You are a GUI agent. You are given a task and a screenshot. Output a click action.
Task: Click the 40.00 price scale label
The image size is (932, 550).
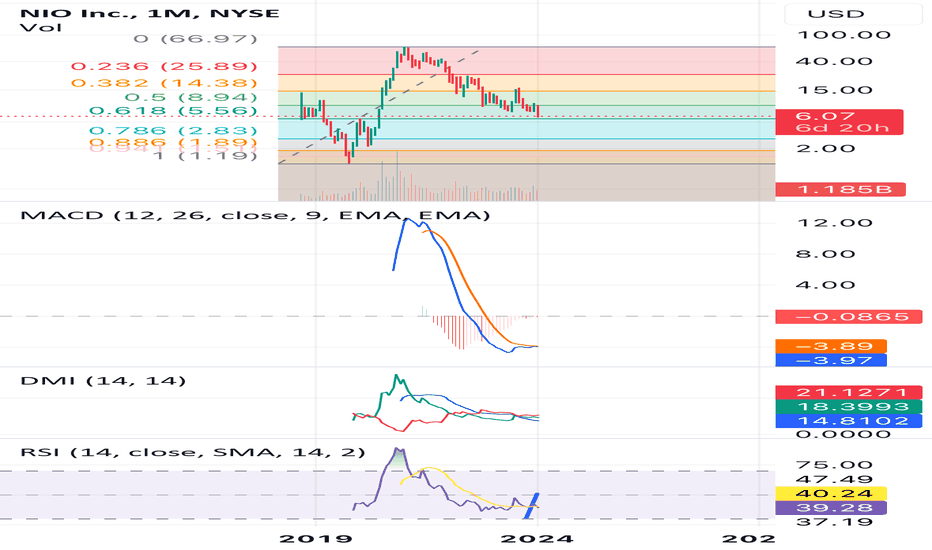(834, 62)
